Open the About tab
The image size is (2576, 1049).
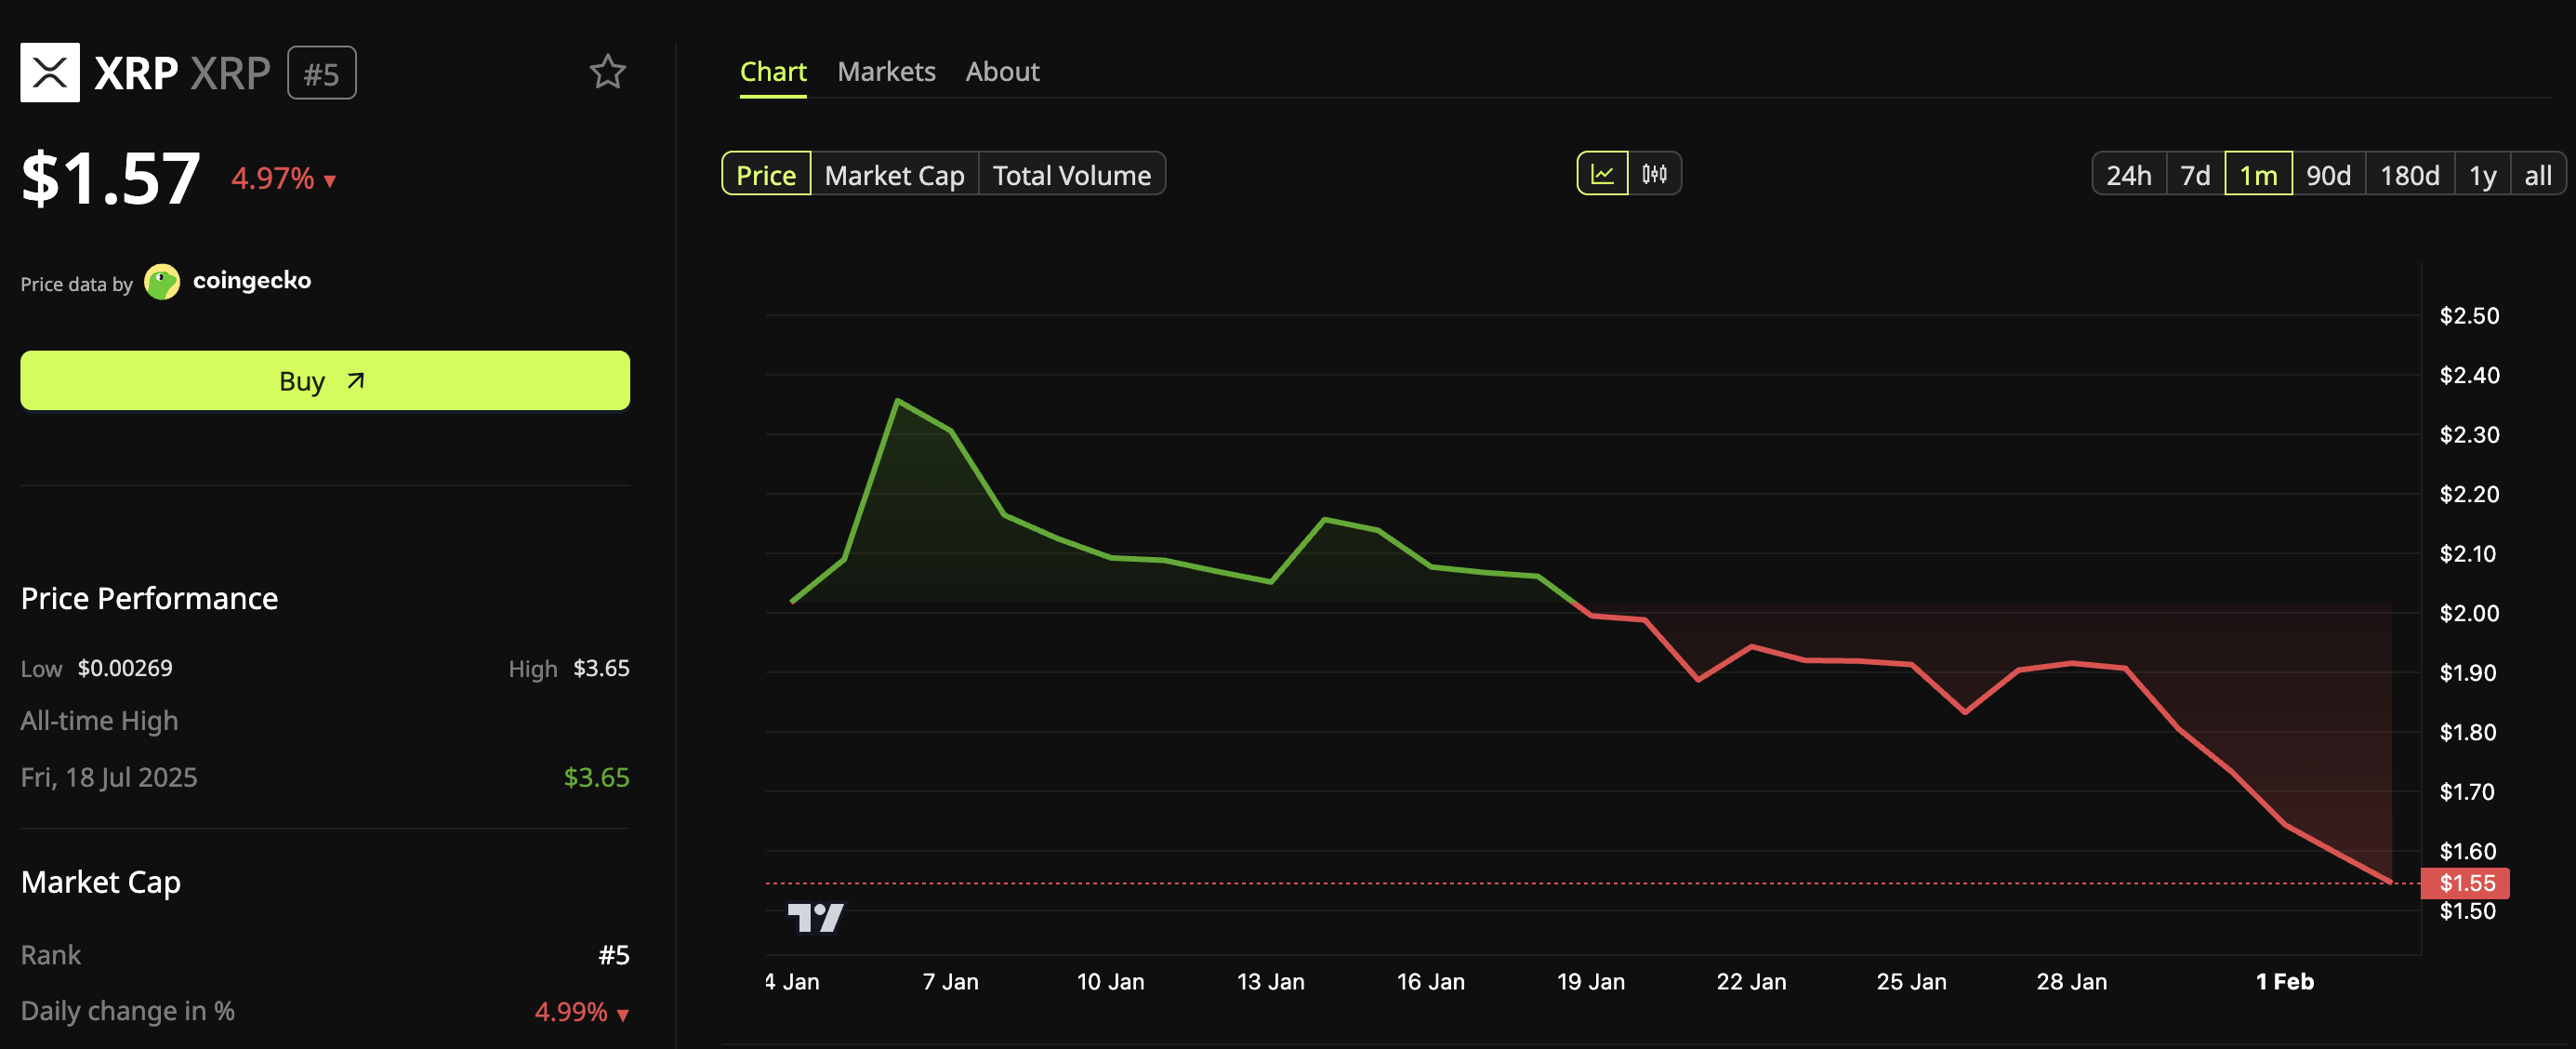1002,71
